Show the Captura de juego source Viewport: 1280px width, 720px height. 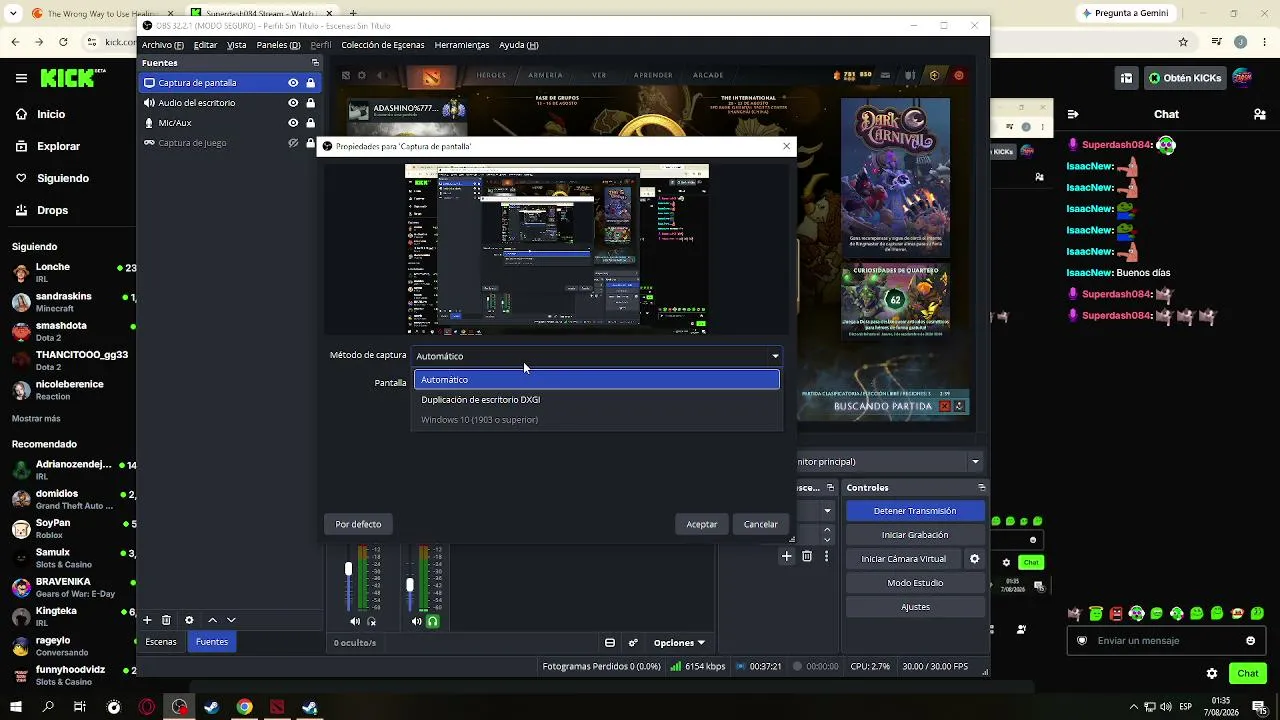(293, 143)
